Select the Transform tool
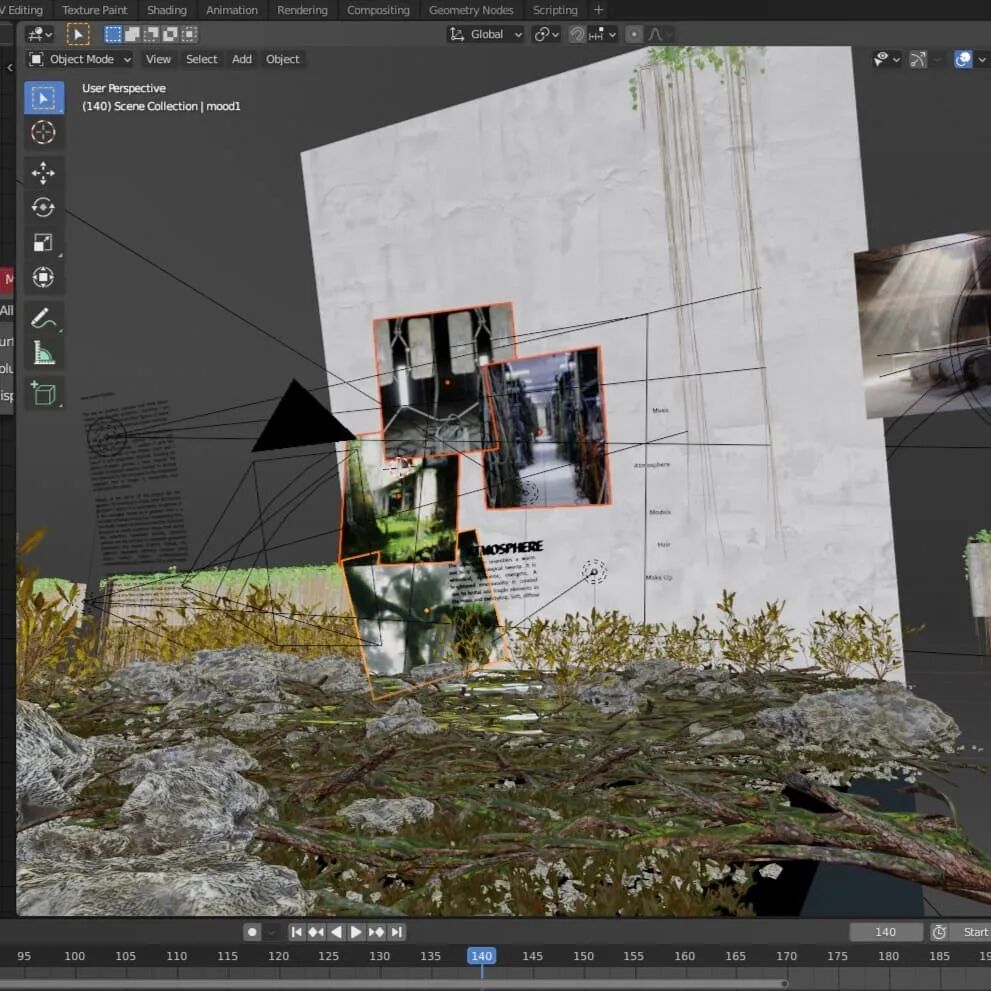 pyautogui.click(x=43, y=277)
